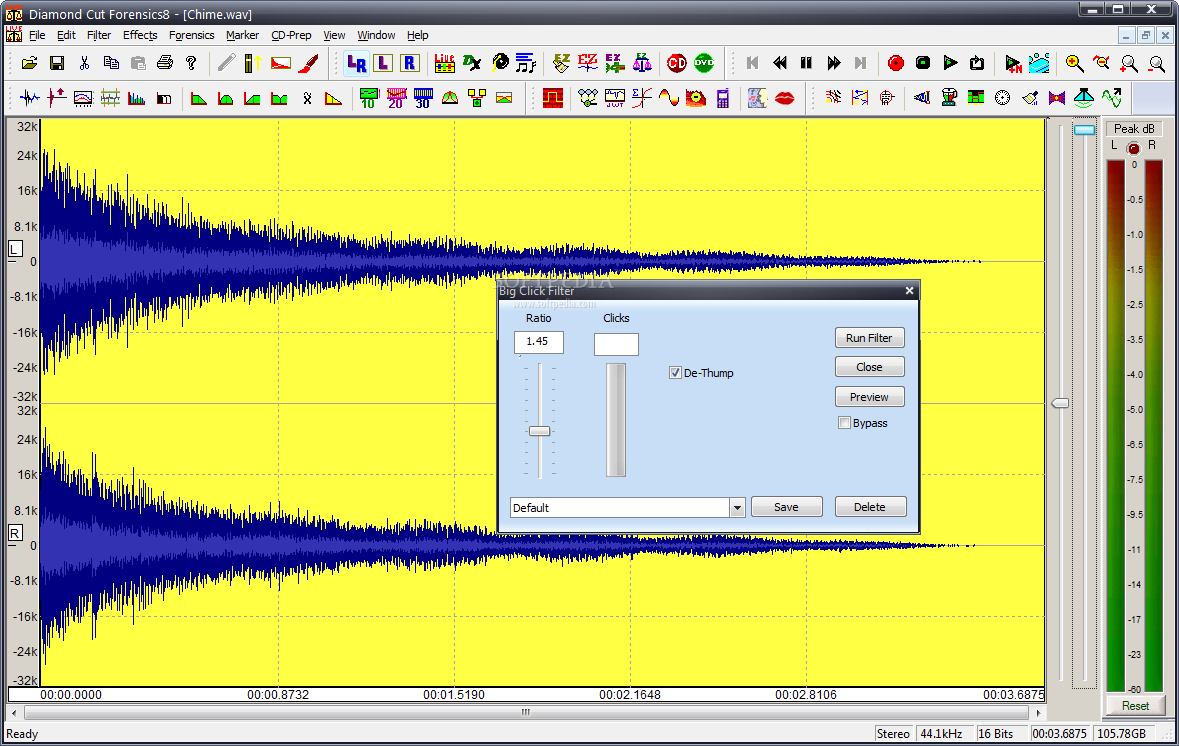
Task: Open the spectrum bars analyzer icon
Action: pos(136,98)
